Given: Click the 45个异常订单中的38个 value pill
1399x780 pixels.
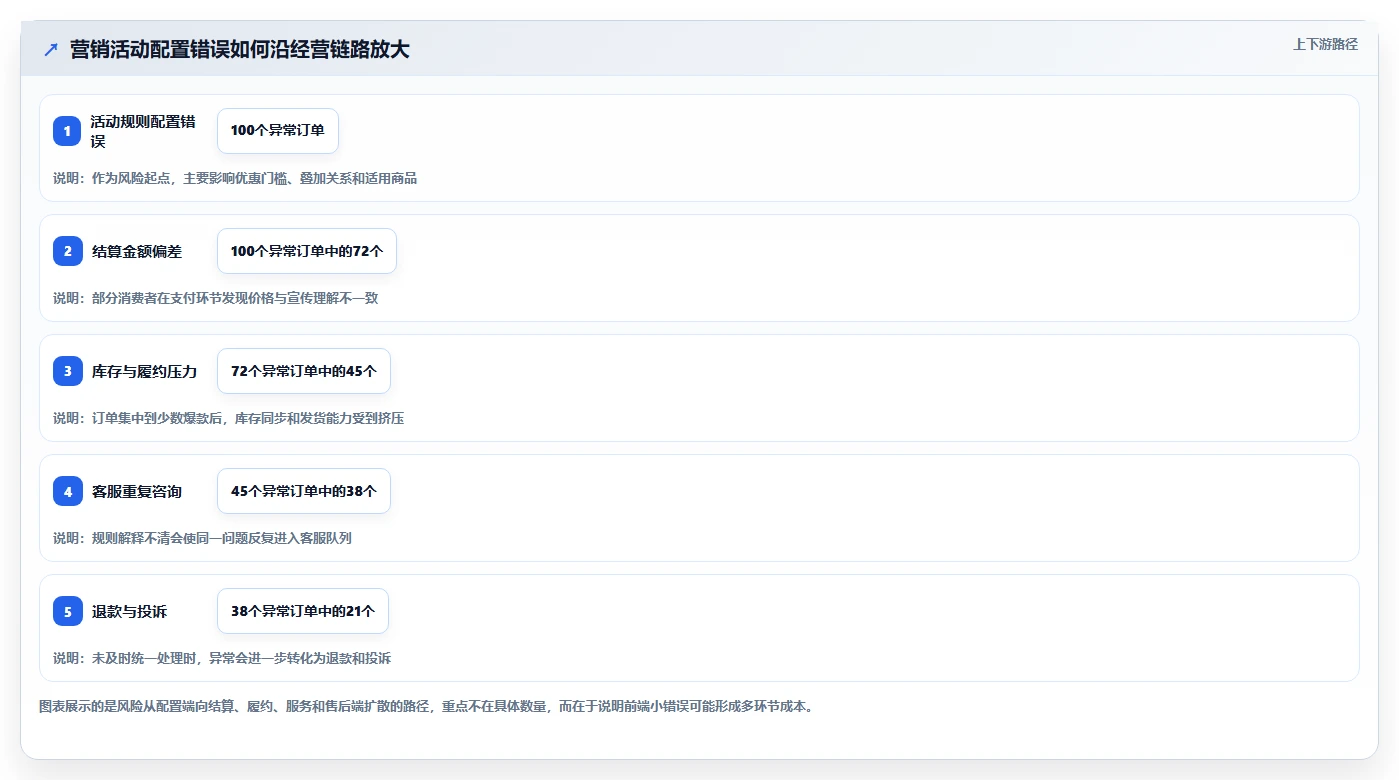Looking at the screenshot, I should pos(304,491).
